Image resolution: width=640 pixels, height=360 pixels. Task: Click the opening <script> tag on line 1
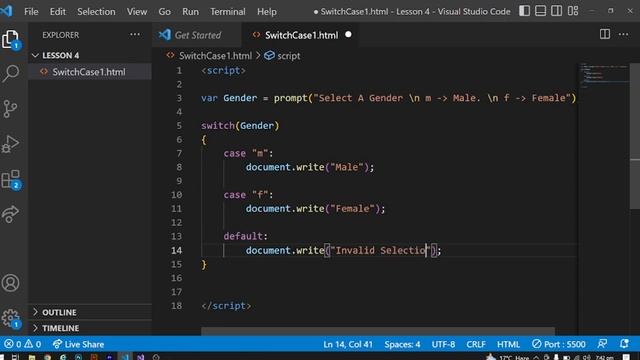tap(223, 71)
